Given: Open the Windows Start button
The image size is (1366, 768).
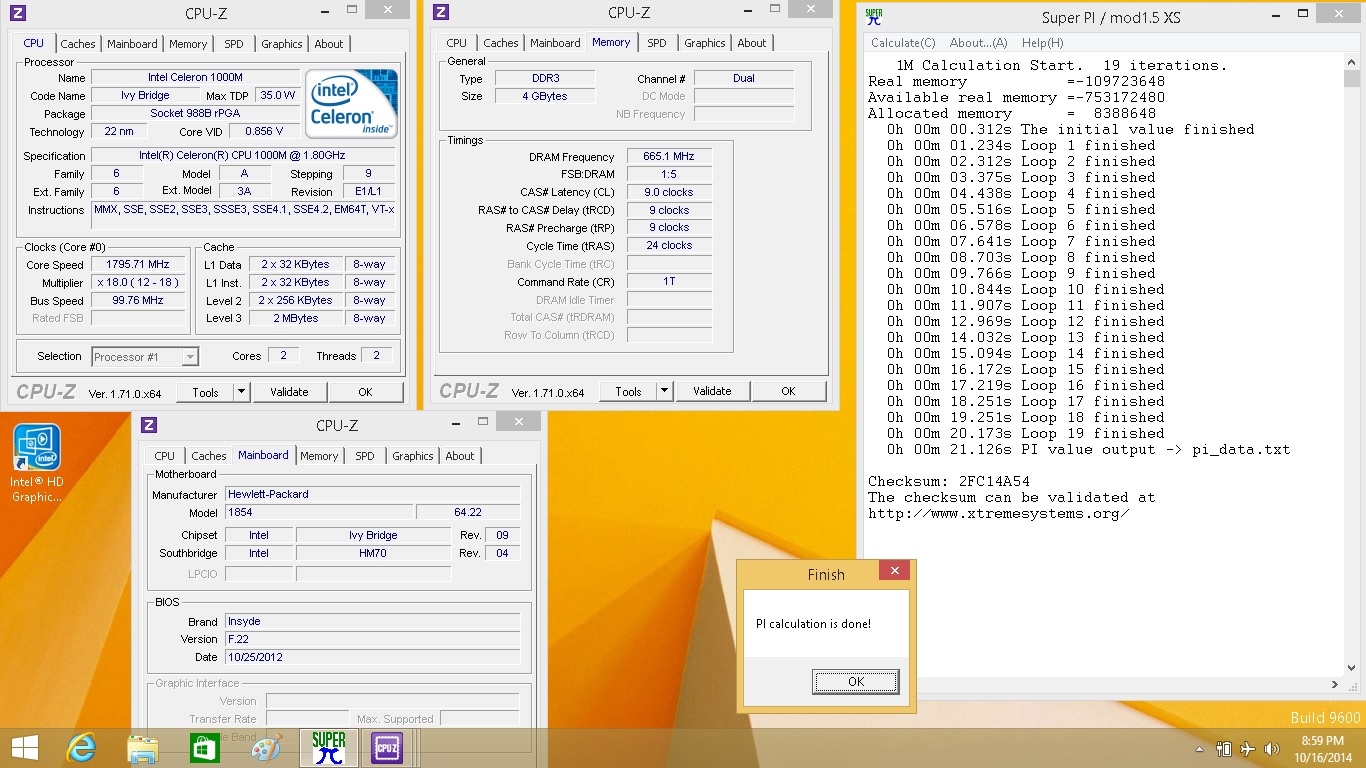Looking at the screenshot, I should [24, 748].
